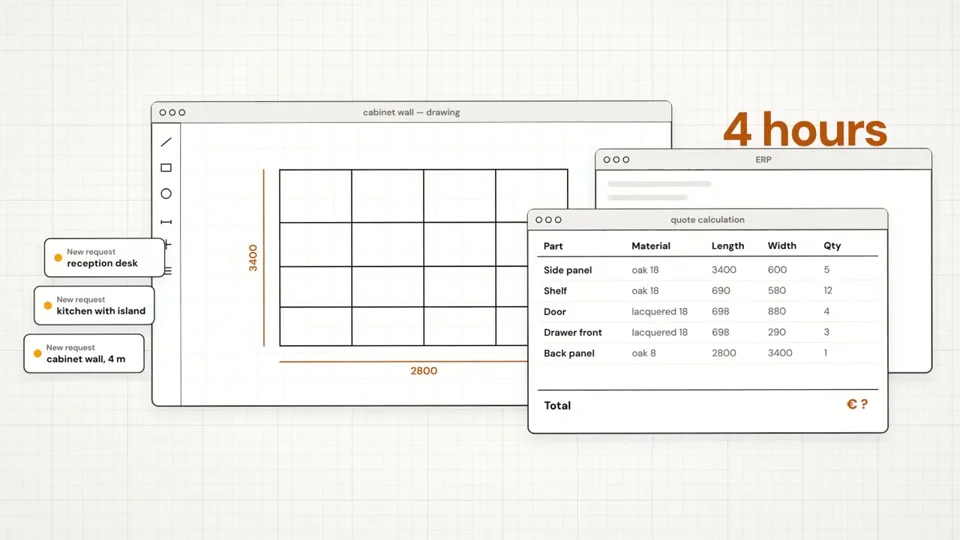Open the 'cabinet wall, 4 m' request card
Image resolution: width=960 pixels, height=540 pixels.
point(84,353)
